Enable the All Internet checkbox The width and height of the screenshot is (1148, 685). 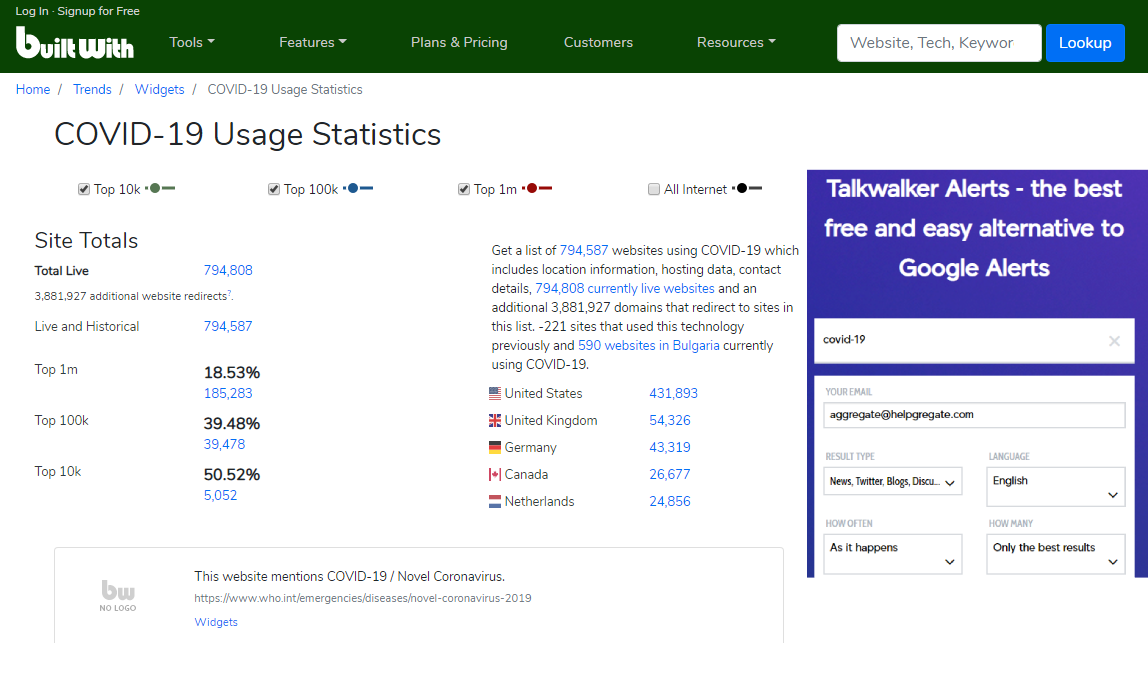[654, 189]
